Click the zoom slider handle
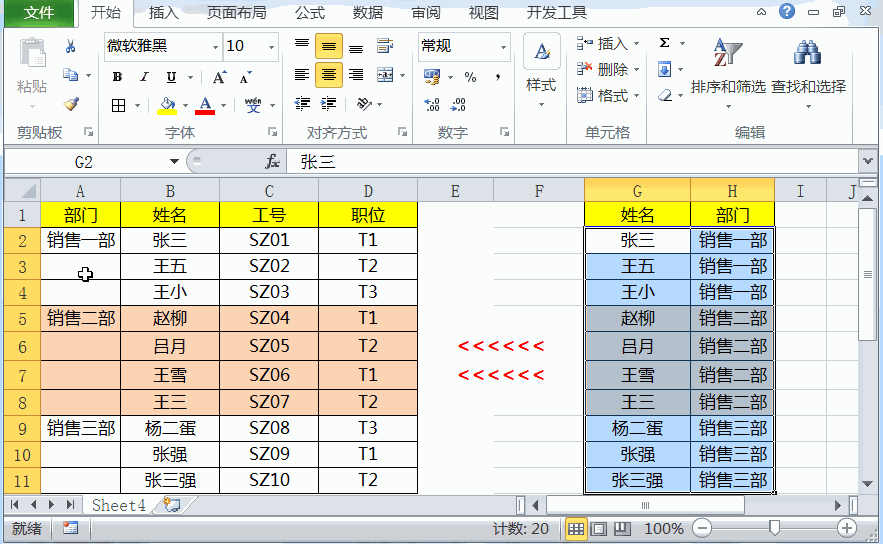This screenshot has height=544, width=883. [775, 528]
